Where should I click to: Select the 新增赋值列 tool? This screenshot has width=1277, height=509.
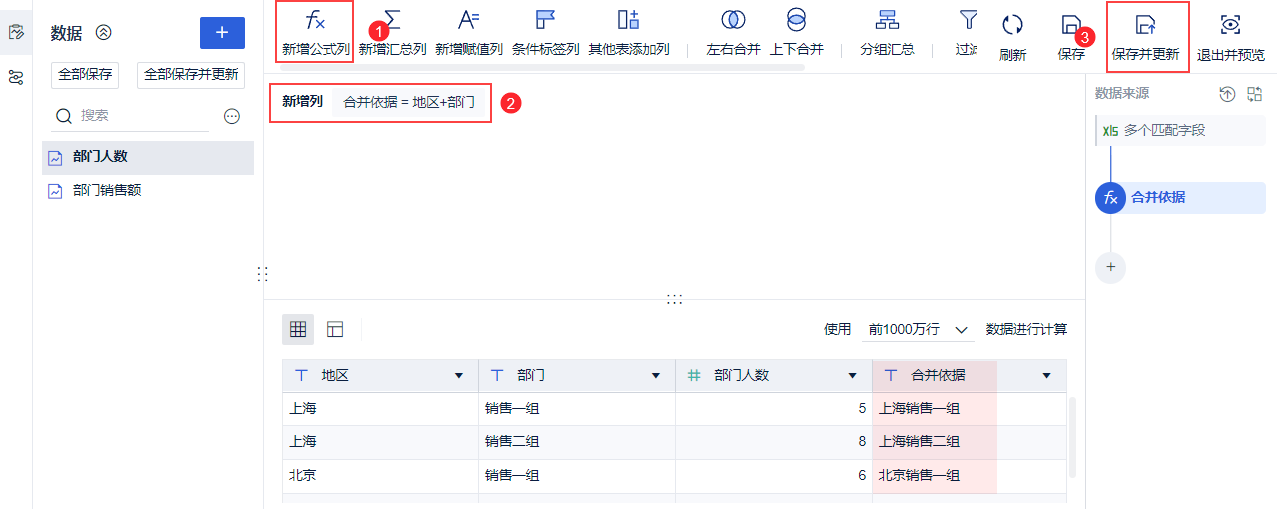(x=468, y=33)
